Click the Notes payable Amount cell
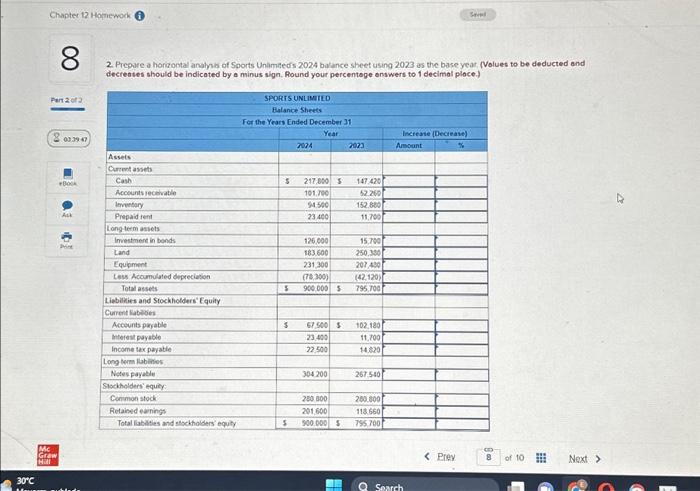Screen dimensions: 700x491 409,374
